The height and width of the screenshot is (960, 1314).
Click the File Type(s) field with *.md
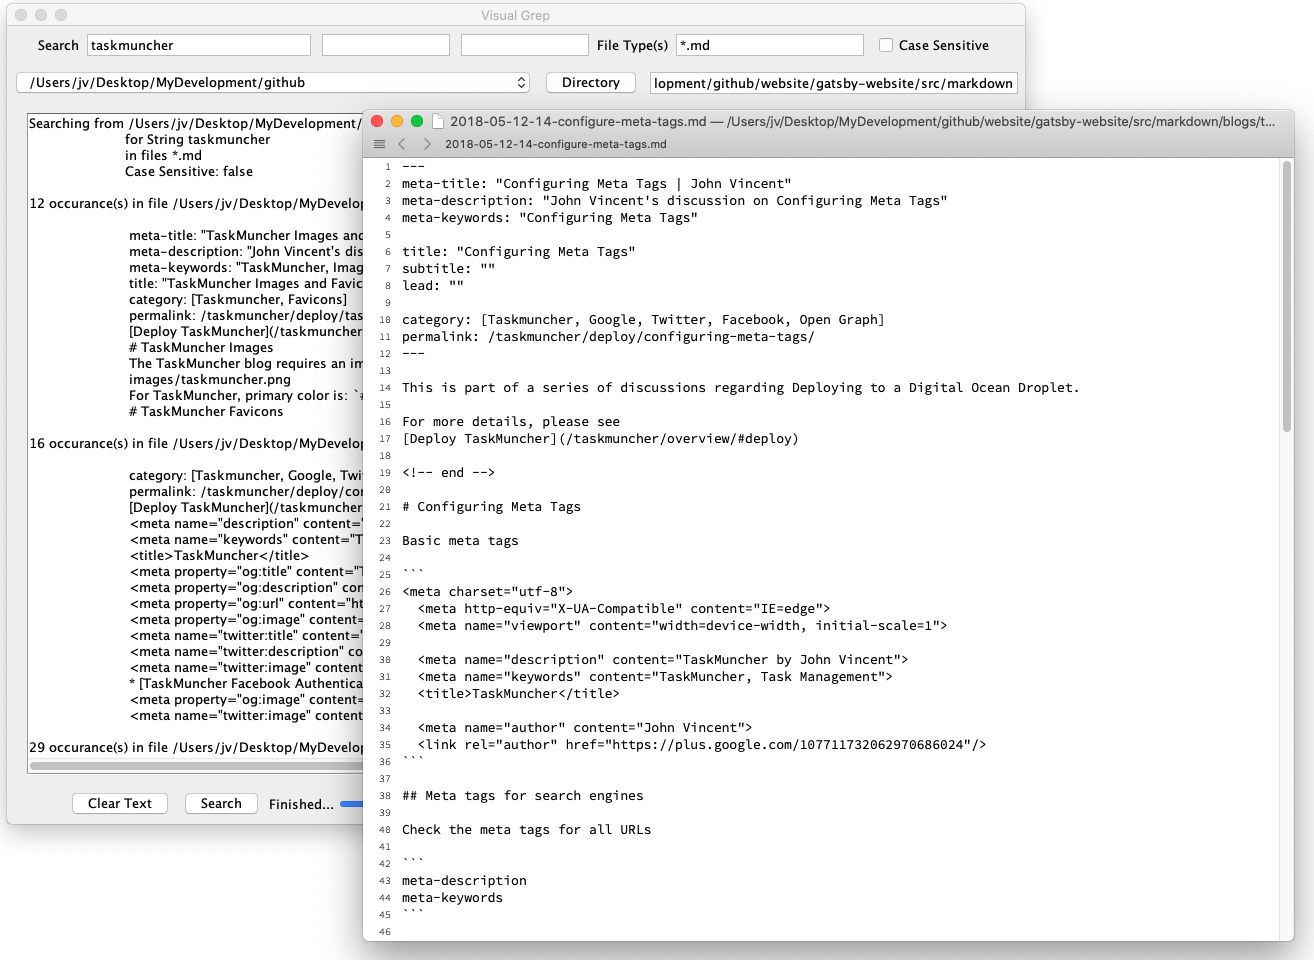tap(770, 45)
